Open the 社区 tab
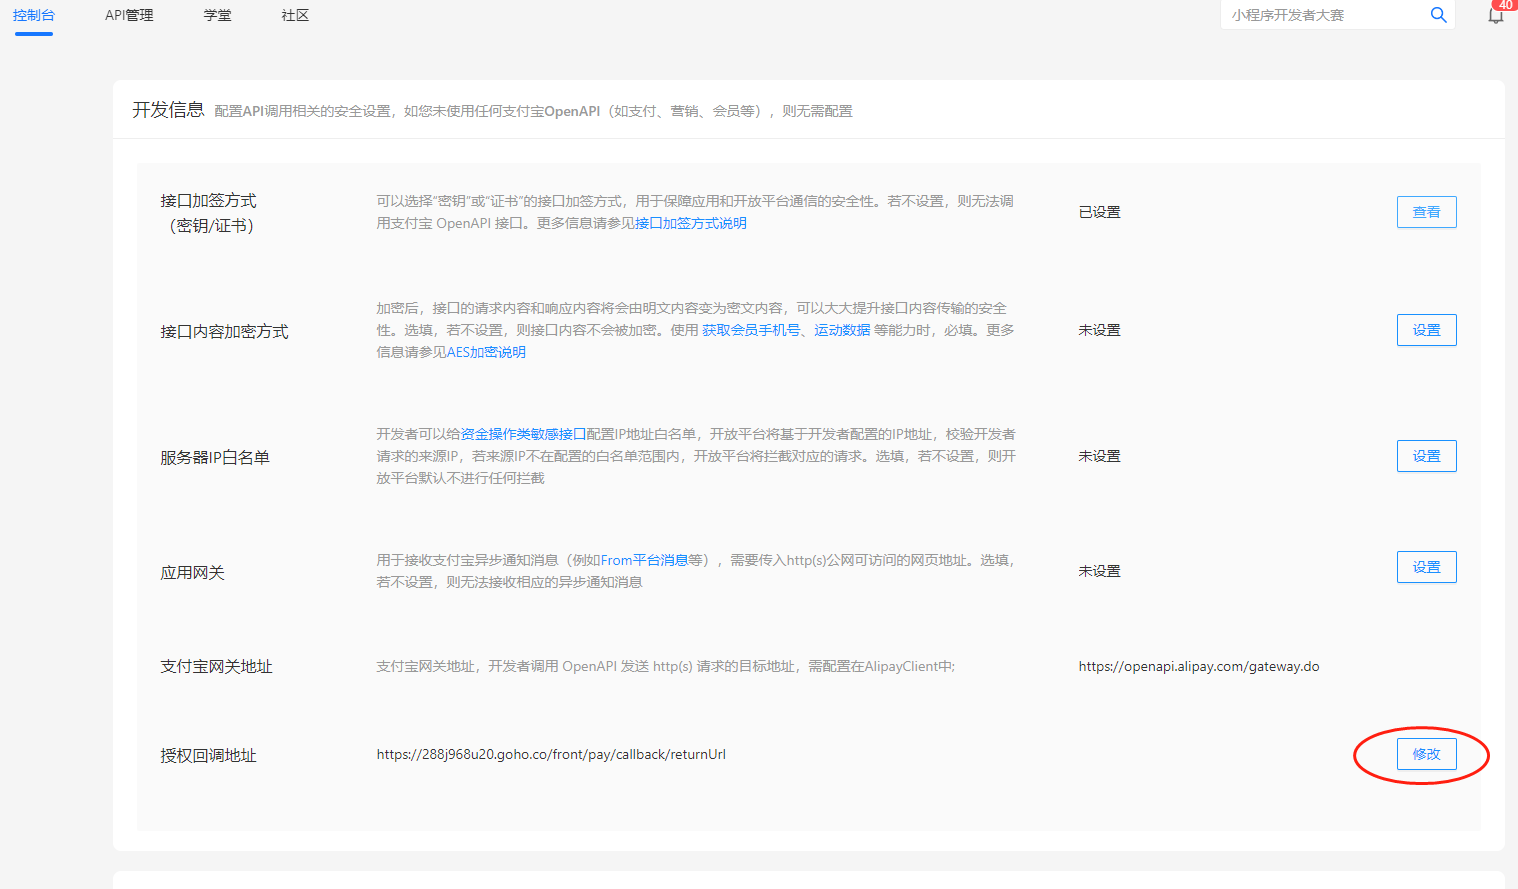Screen dimensions: 1518x889 (x=295, y=15)
